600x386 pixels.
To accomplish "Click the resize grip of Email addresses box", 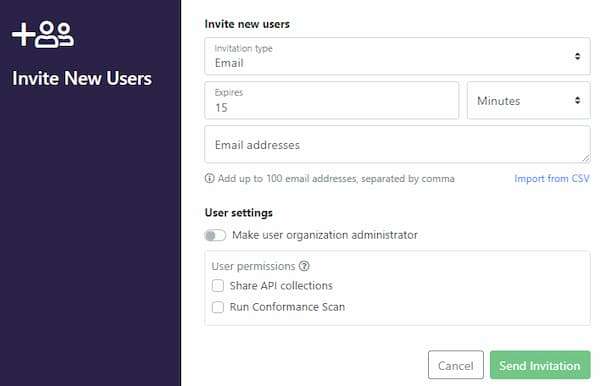I will [x=586, y=158].
